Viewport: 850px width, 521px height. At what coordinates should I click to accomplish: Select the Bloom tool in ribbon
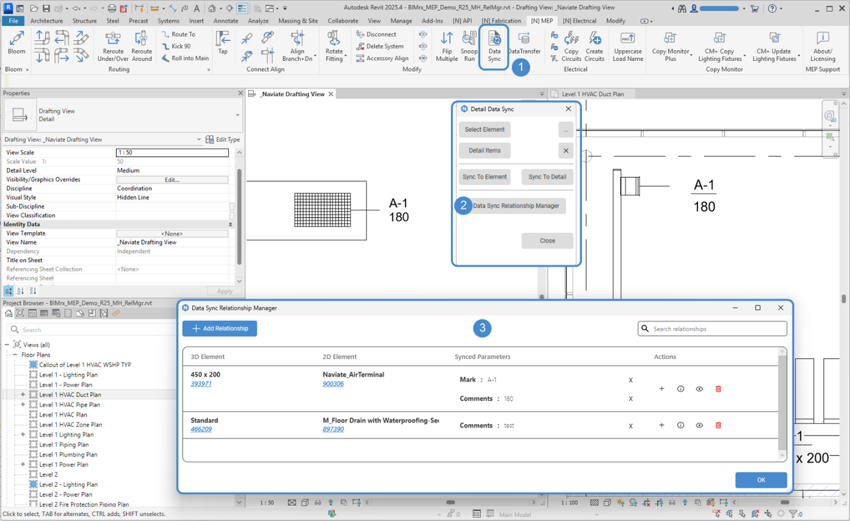[x=16, y=43]
